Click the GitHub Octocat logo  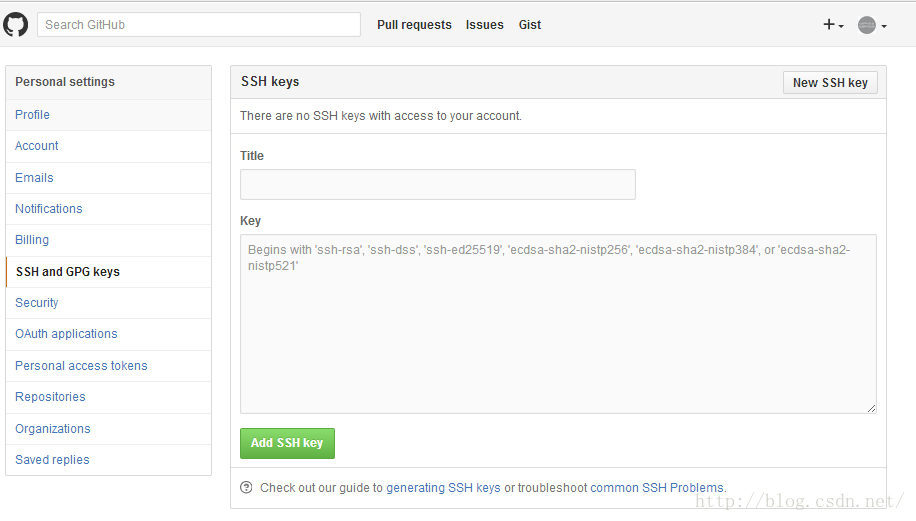[x=15, y=25]
